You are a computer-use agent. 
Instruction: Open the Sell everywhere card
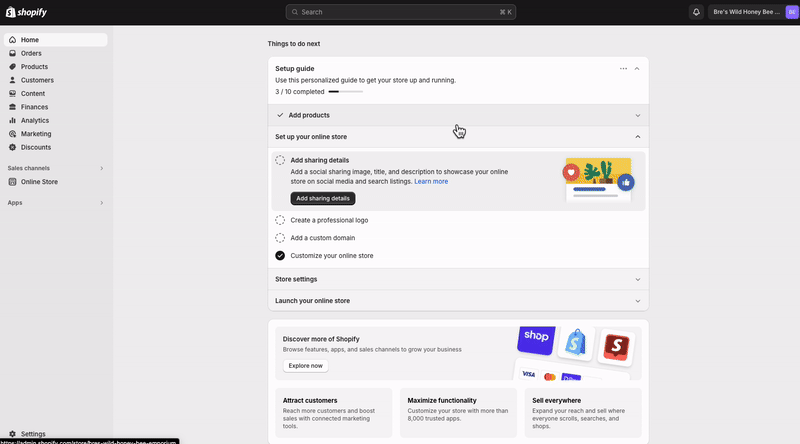tap(583, 413)
